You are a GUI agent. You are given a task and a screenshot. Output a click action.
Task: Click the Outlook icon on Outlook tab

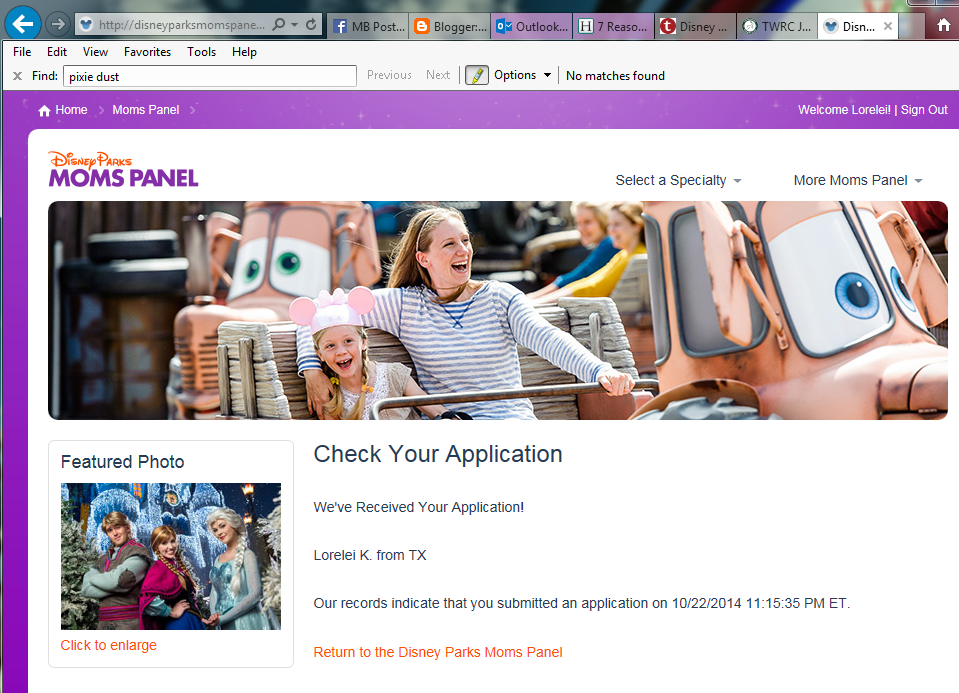[504, 26]
